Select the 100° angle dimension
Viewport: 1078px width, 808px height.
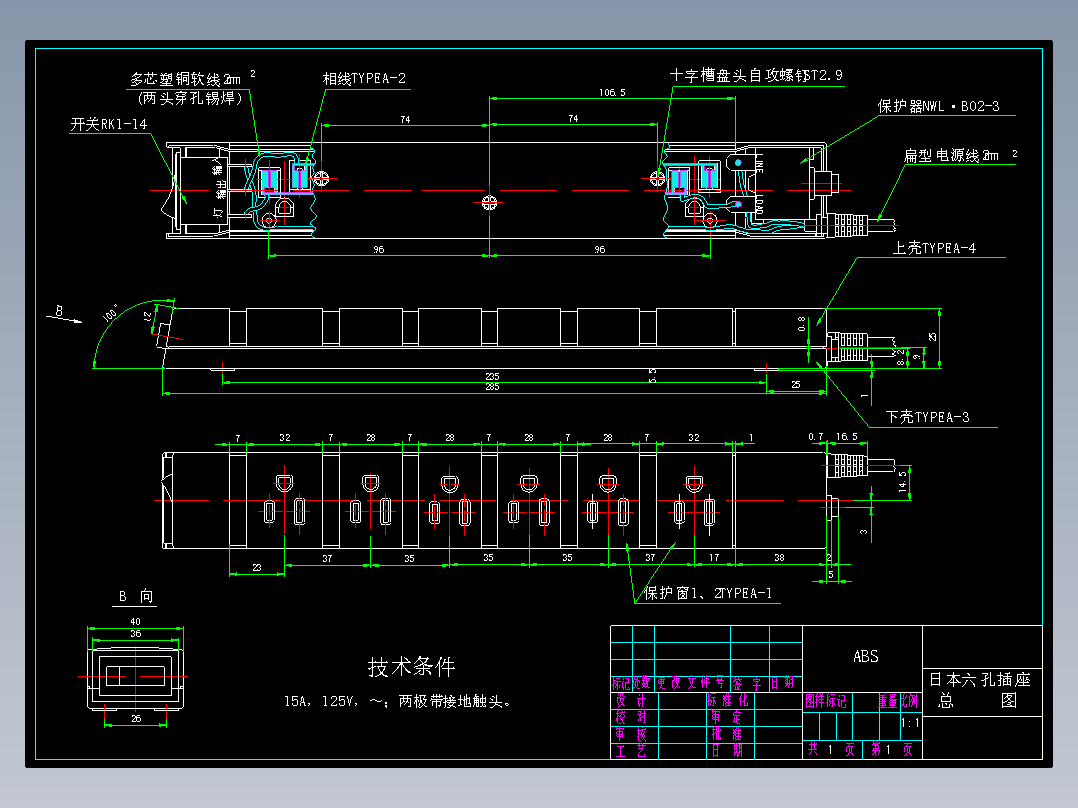point(110,313)
